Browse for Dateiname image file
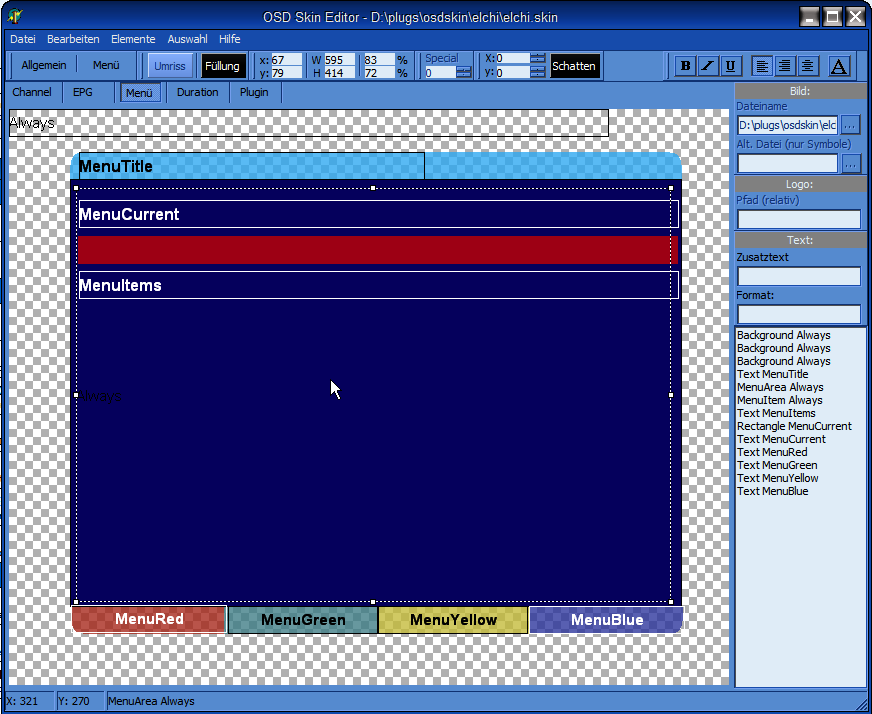This screenshot has width=872, height=714. tap(850, 125)
